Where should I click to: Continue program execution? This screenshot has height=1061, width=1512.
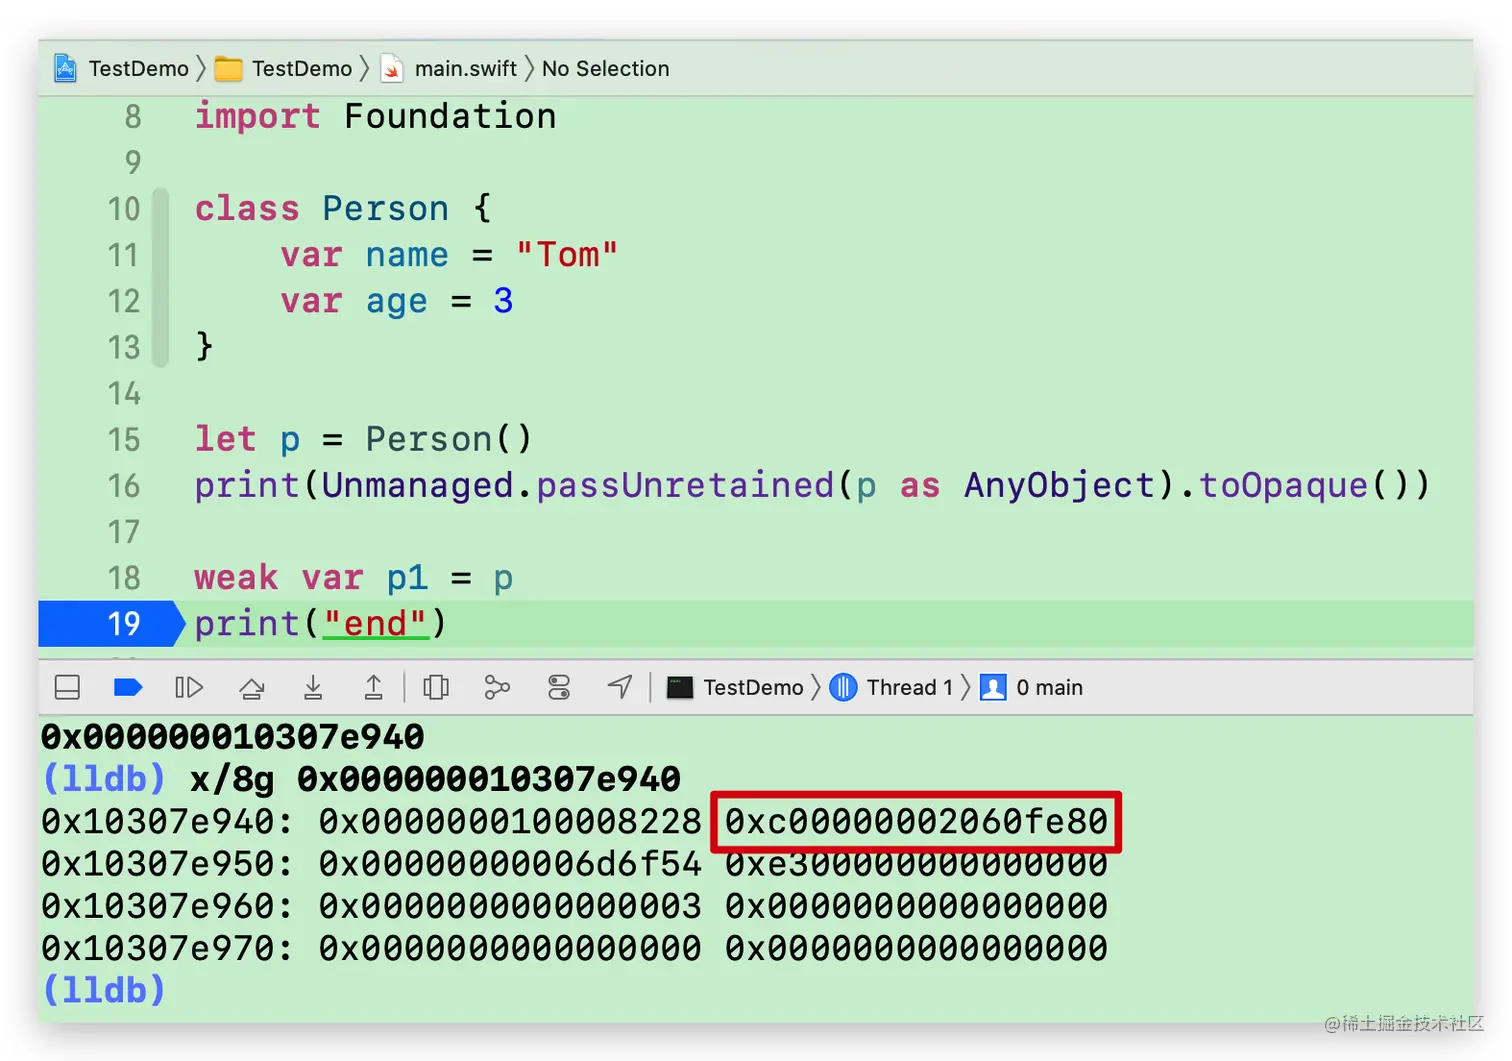[189, 687]
